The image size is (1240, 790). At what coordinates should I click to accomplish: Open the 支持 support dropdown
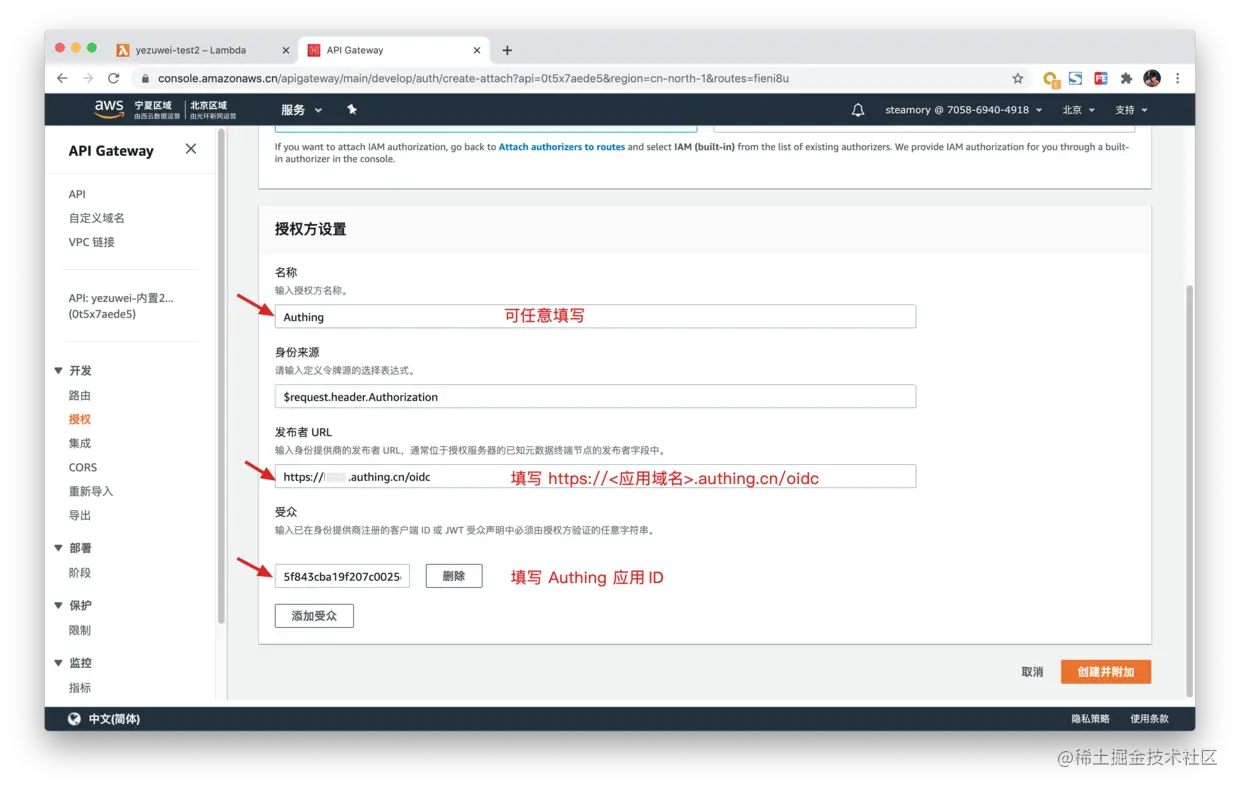[x=1131, y=110]
